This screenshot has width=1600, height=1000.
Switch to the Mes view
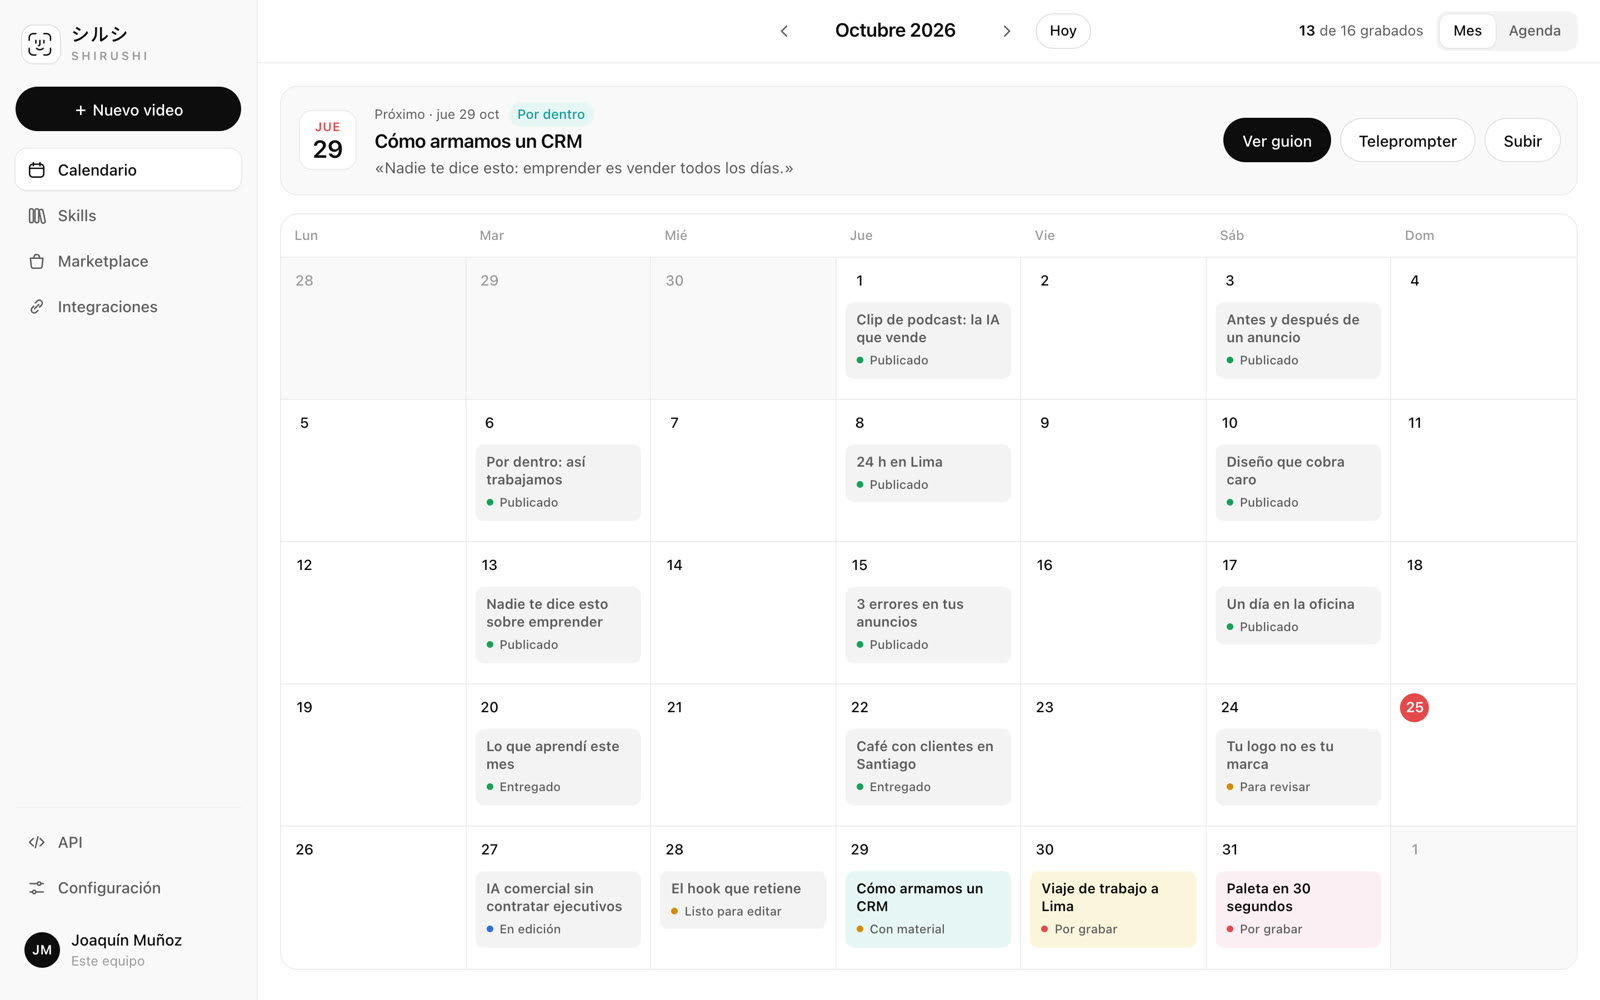(x=1467, y=31)
